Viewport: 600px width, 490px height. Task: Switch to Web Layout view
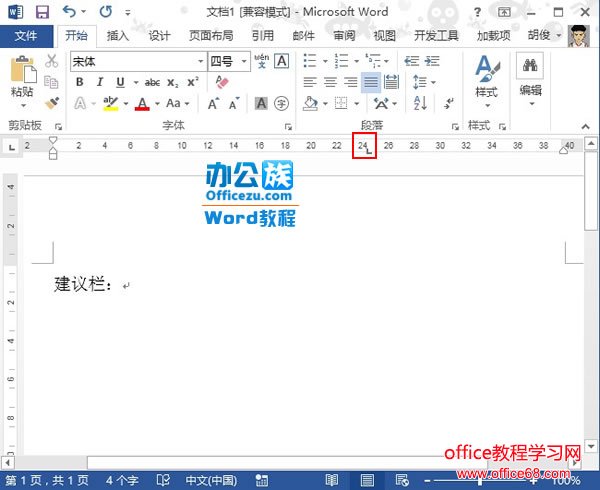(x=402, y=480)
